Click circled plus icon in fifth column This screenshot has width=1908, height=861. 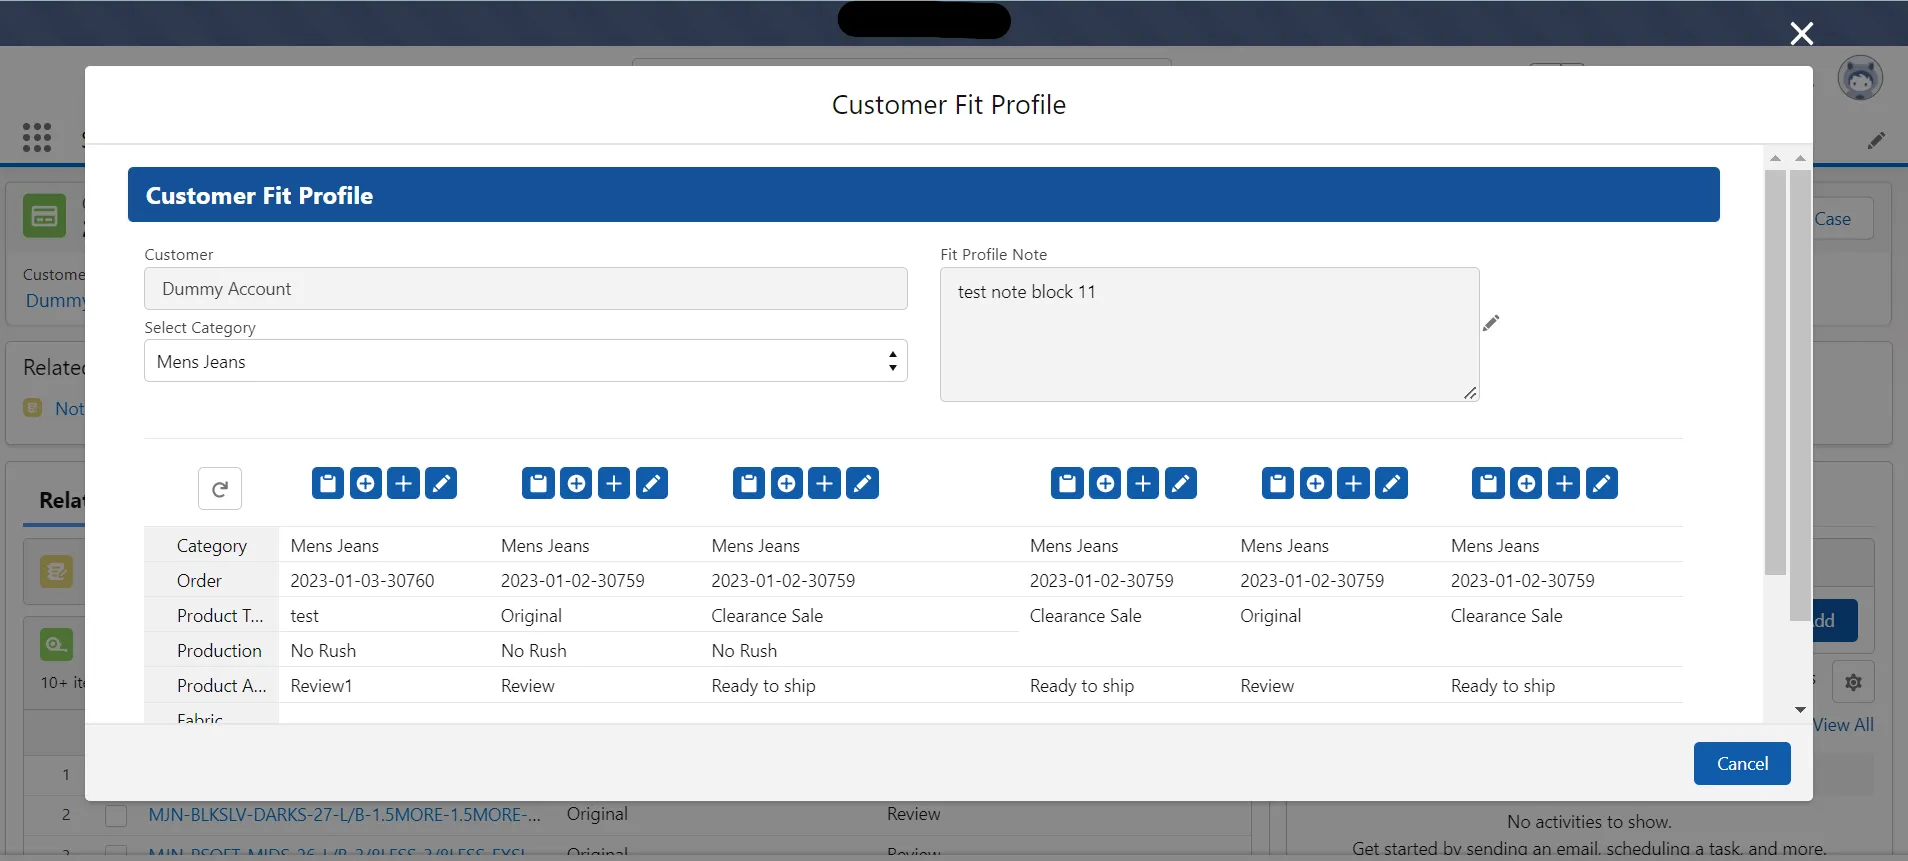[x=1315, y=484]
